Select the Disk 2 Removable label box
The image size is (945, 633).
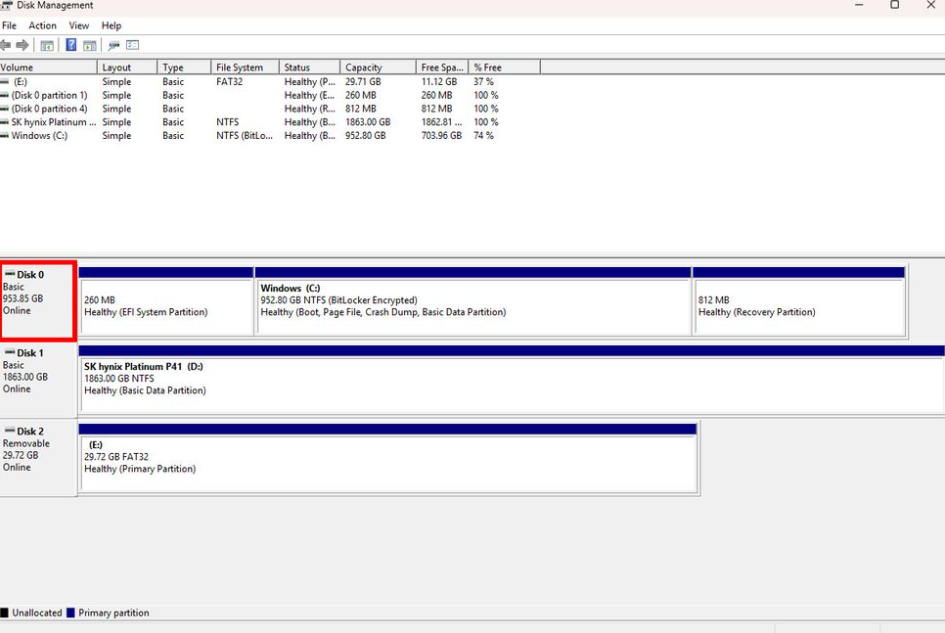[x=37, y=457]
